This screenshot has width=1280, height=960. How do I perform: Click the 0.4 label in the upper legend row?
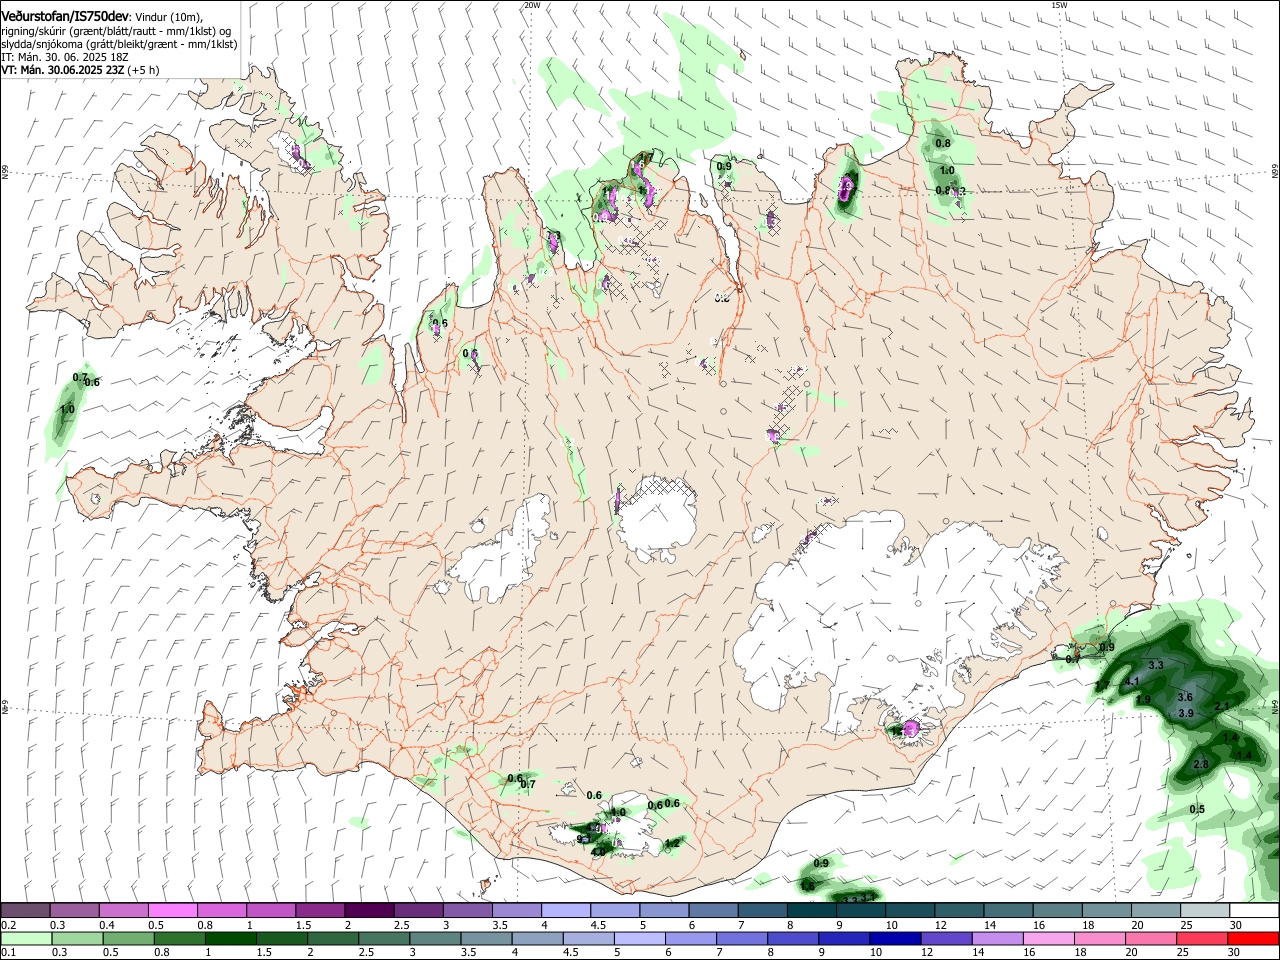107,926
